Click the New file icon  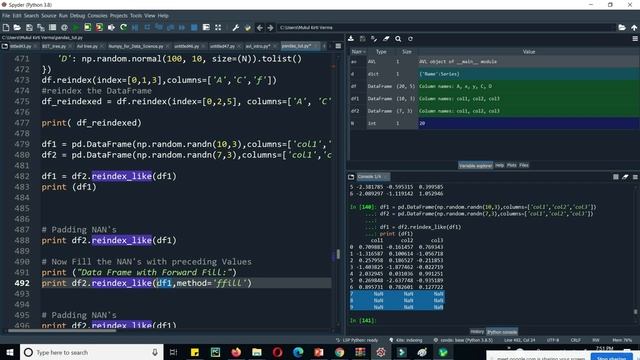click(x=6, y=27)
